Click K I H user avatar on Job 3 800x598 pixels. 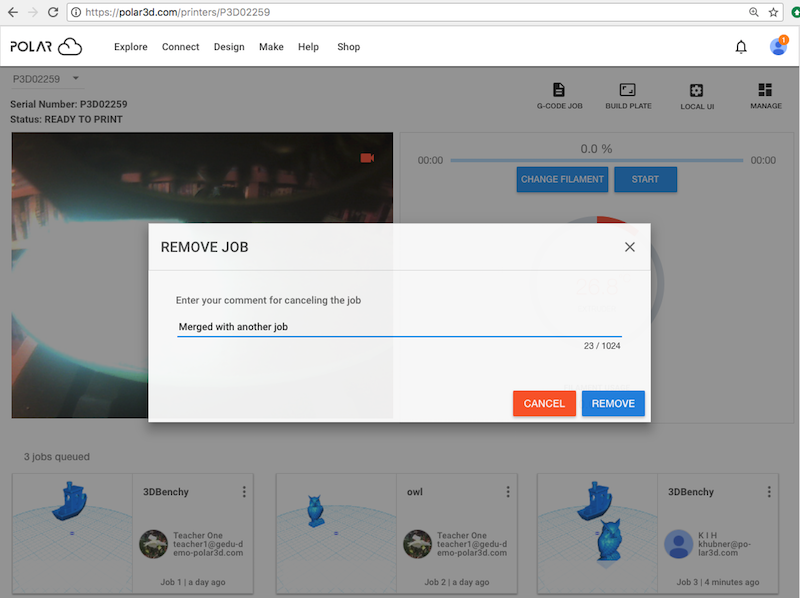(x=679, y=544)
